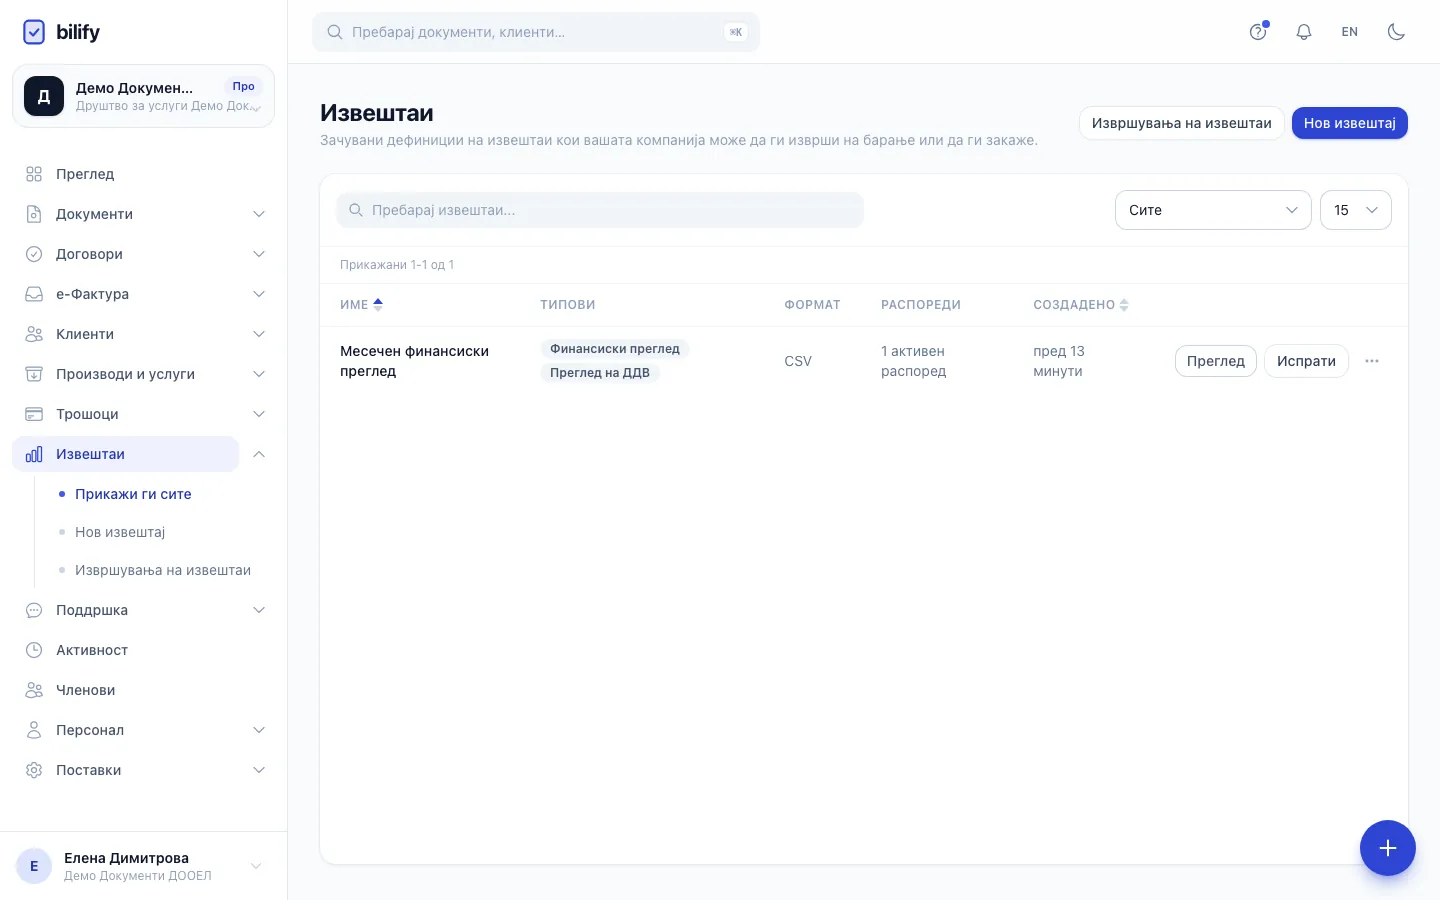Click the Производи и услуги icon
Viewport: 1440px width, 900px height.
tap(34, 374)
